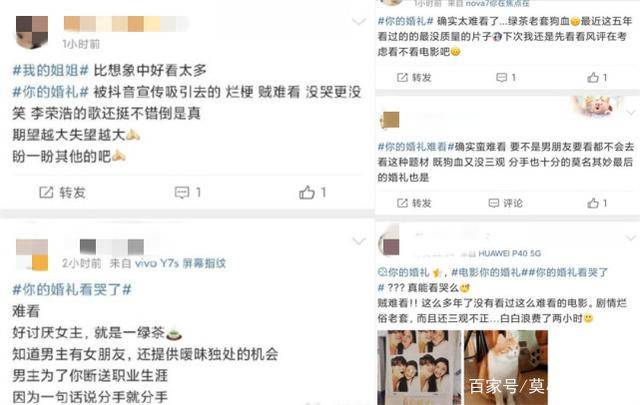Viewport: 640px width, 405px height.
Task: View the photo booth strip thumbnail
Action: tap(419, 367)
